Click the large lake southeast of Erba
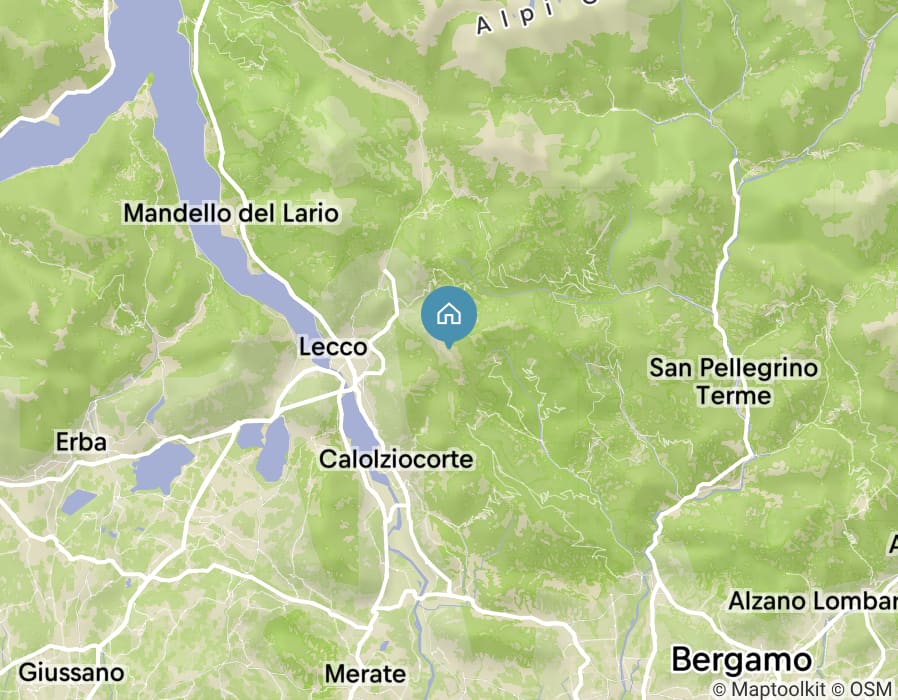 pos(162,467)
